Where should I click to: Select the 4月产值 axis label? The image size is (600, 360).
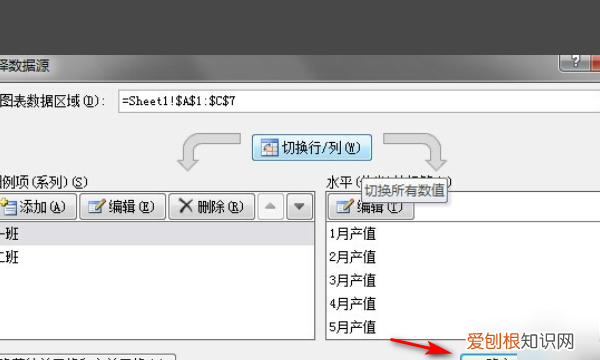tap(352, 304)
